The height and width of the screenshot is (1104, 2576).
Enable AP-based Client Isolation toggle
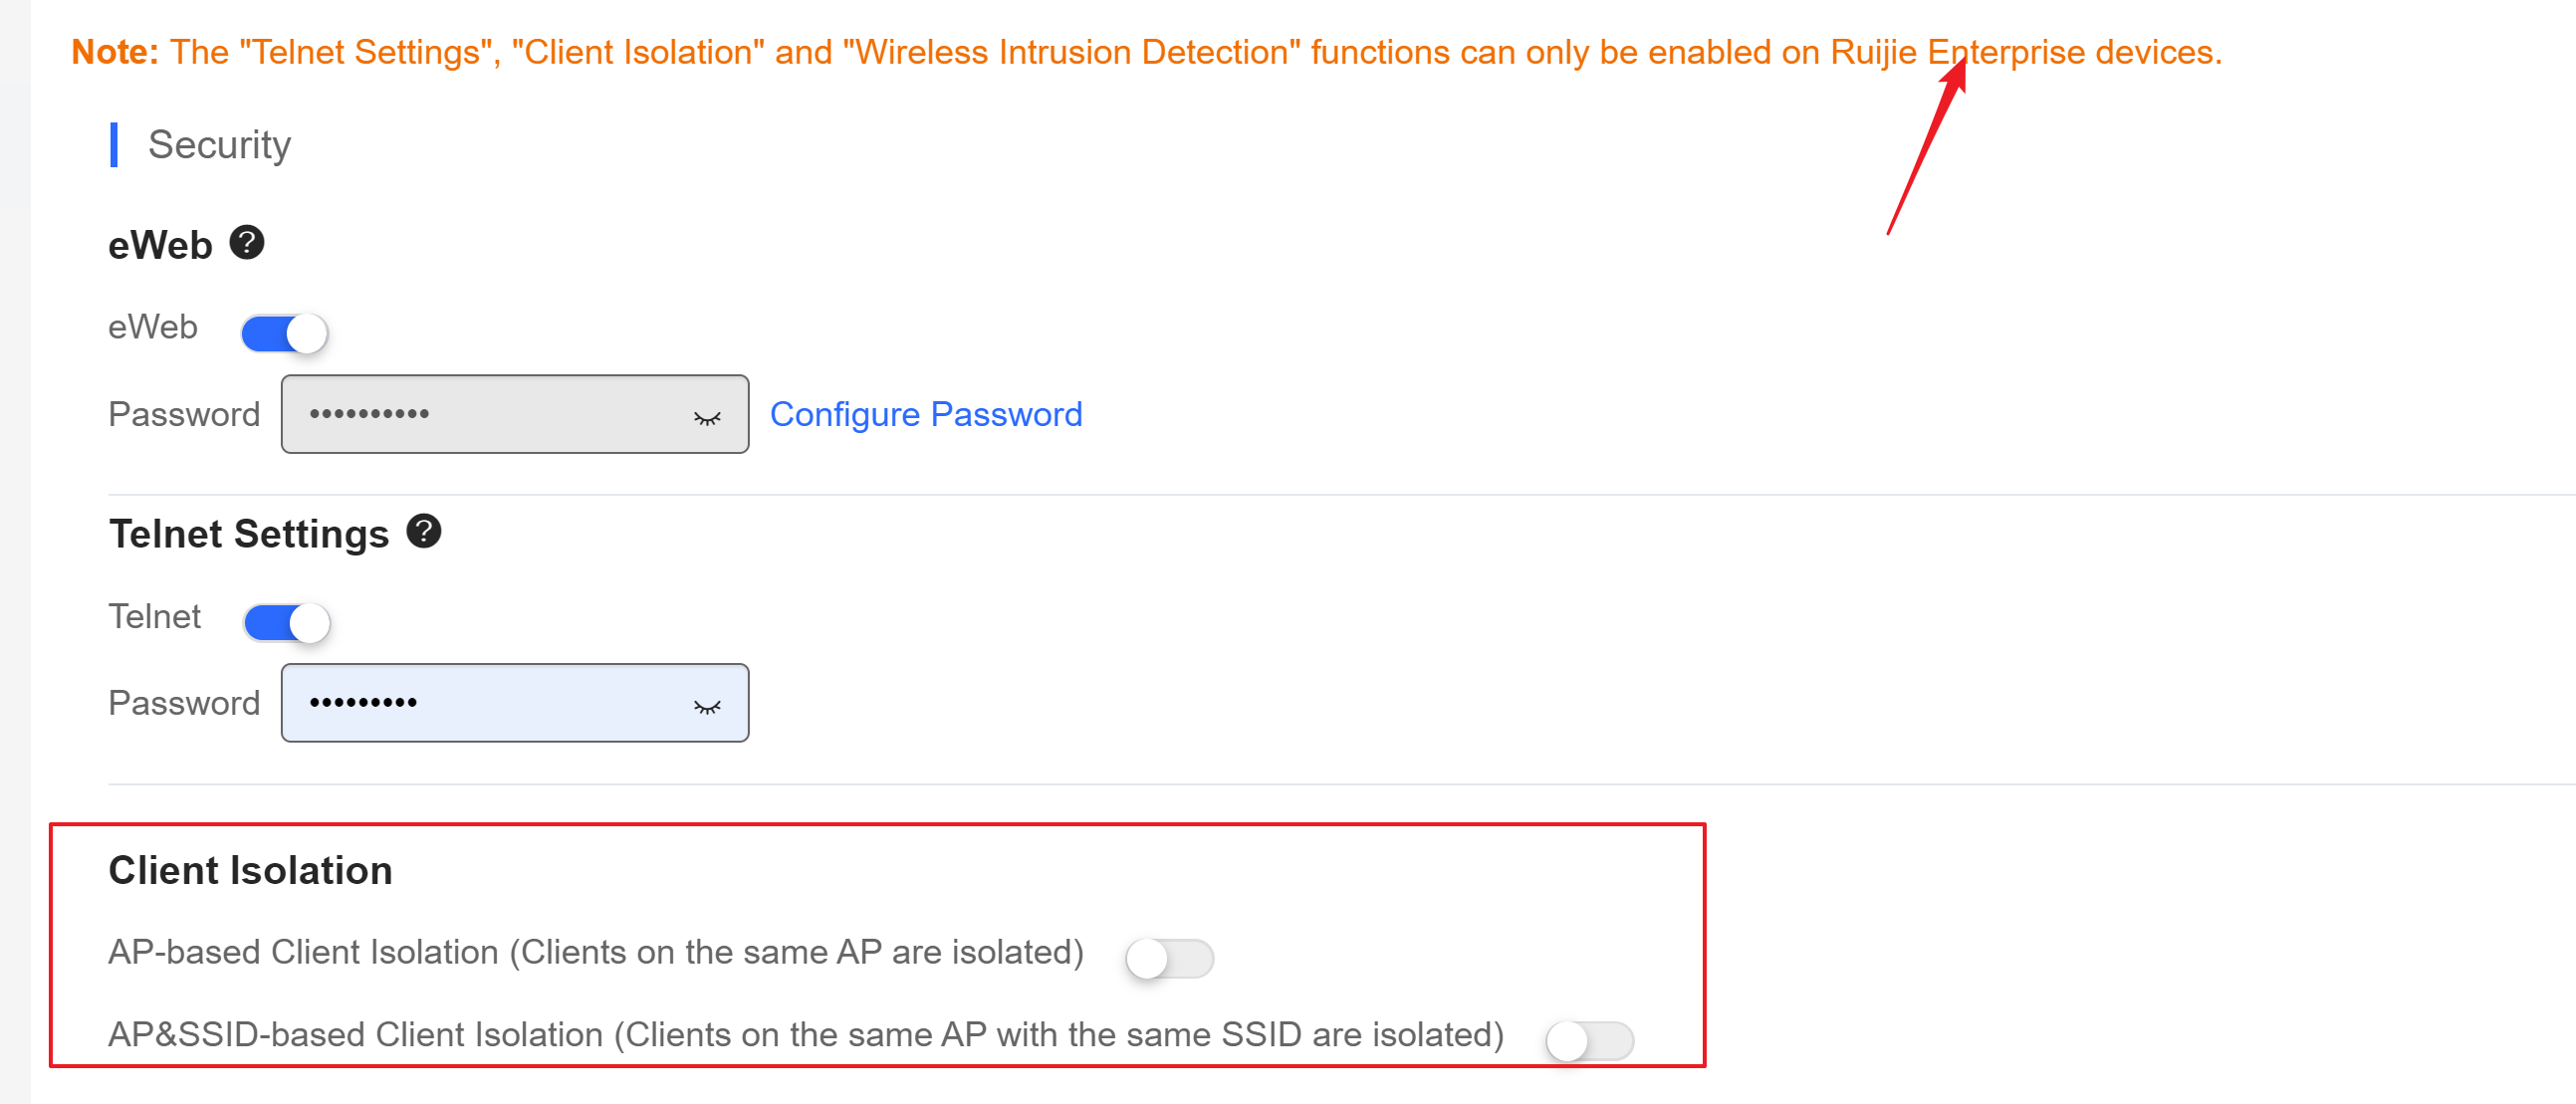(x=1169, y=958)
